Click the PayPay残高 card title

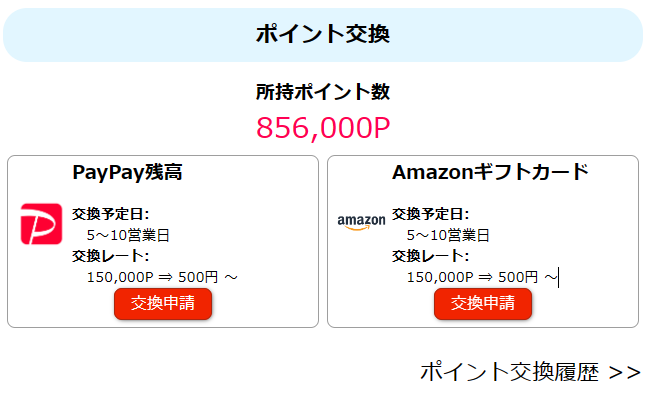(127, 172)
